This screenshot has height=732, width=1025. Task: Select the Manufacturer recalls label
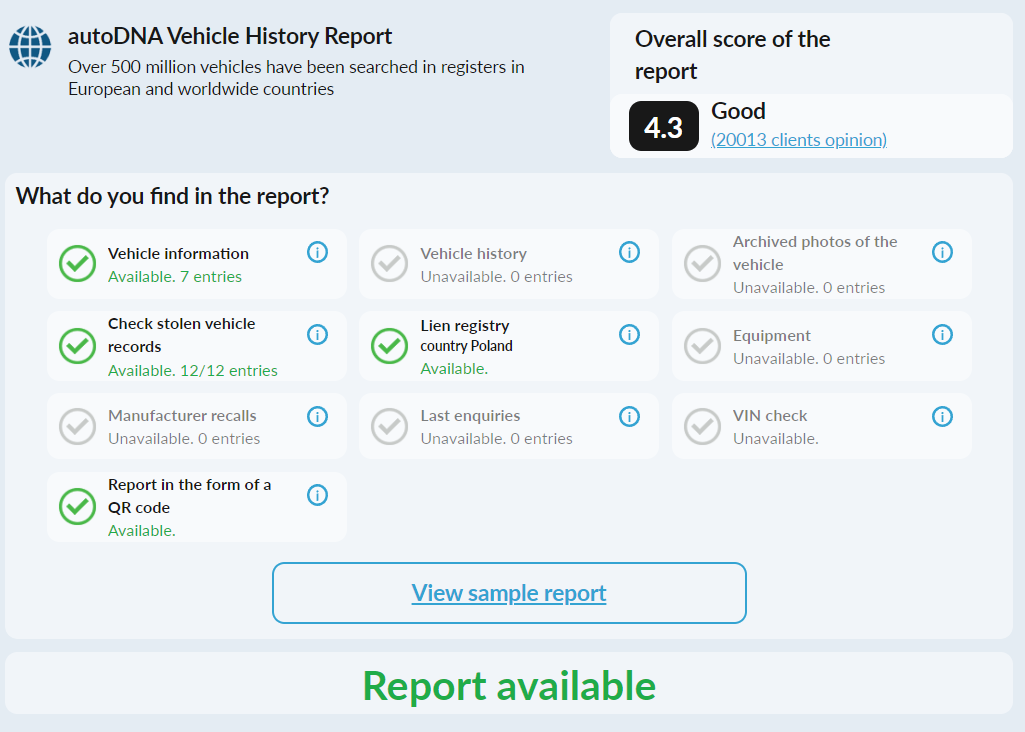pyautogui.click(x=182, y=416)
